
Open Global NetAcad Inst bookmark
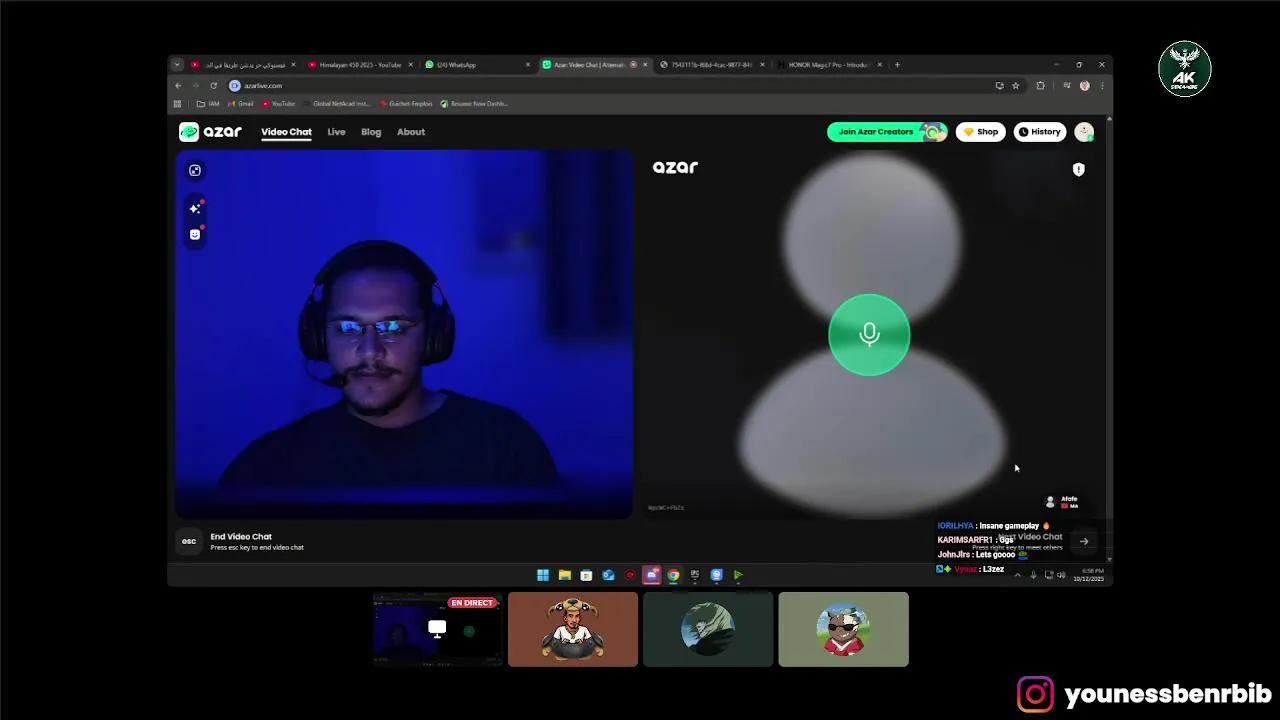click(x=336, y=104)
